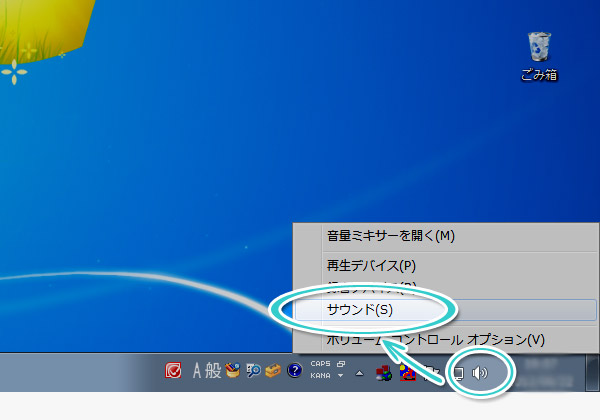
Task: Click the Show desktop button at taskbar edge
Action: 592,372
